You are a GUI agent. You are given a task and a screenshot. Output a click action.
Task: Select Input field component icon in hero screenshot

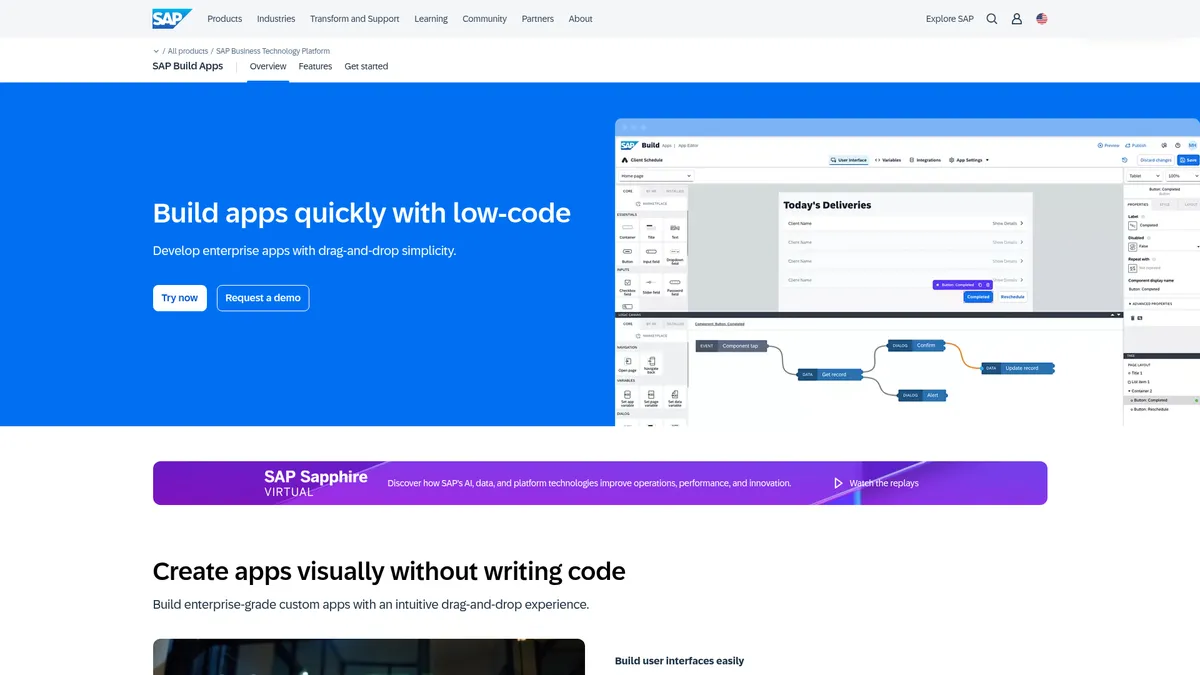pos(651,251)
